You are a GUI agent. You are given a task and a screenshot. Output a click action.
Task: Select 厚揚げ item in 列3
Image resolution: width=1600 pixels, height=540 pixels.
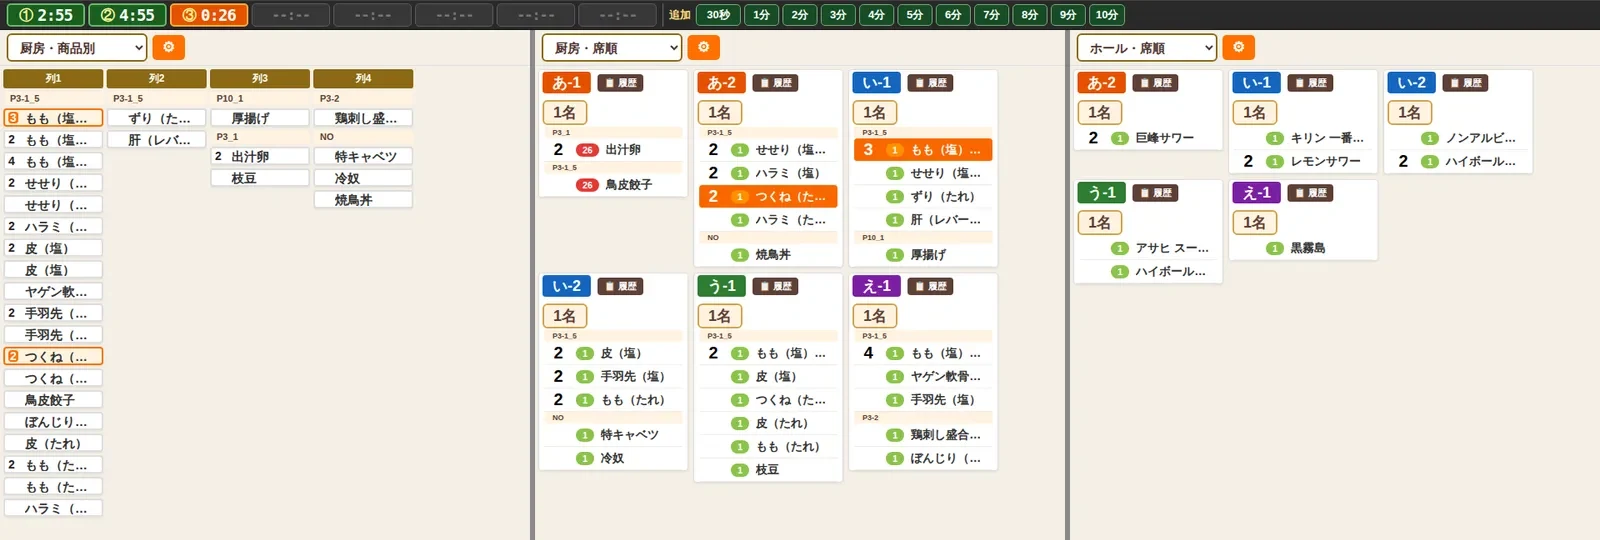[x=260, y=118]
